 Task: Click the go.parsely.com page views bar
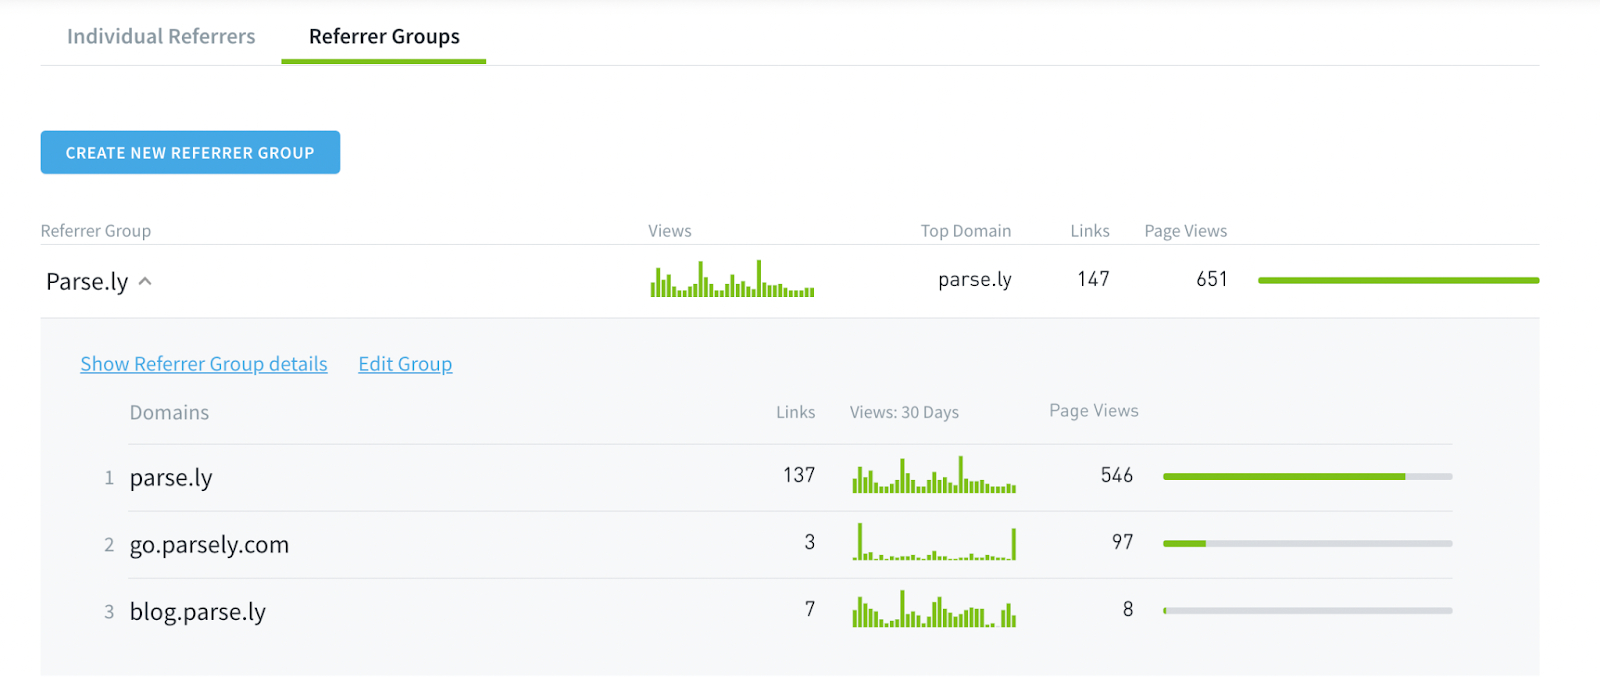(x=1307, y=543)
